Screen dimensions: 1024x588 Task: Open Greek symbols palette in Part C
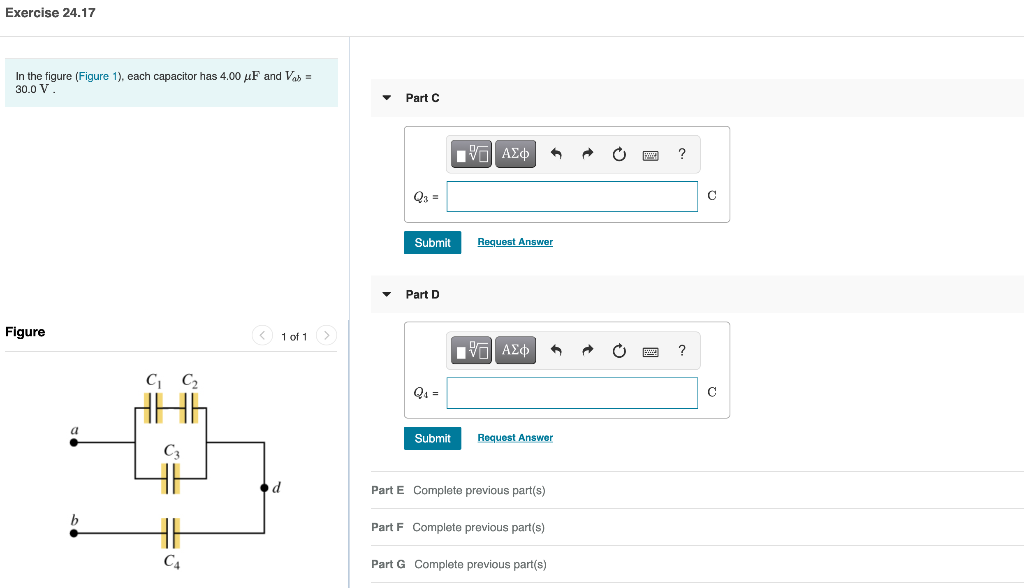pos(515,154)
